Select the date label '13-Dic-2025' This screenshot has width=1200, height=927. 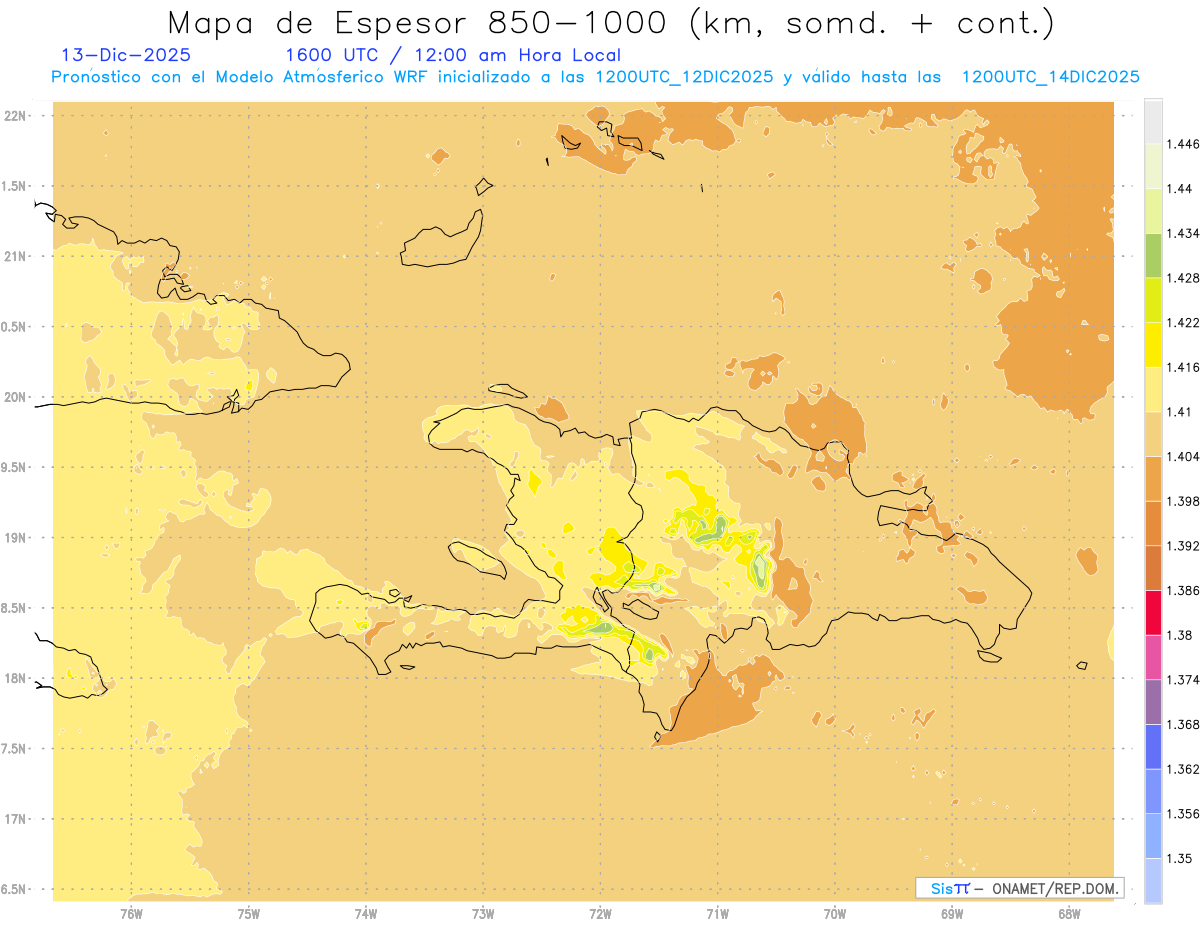pos(126,55)
